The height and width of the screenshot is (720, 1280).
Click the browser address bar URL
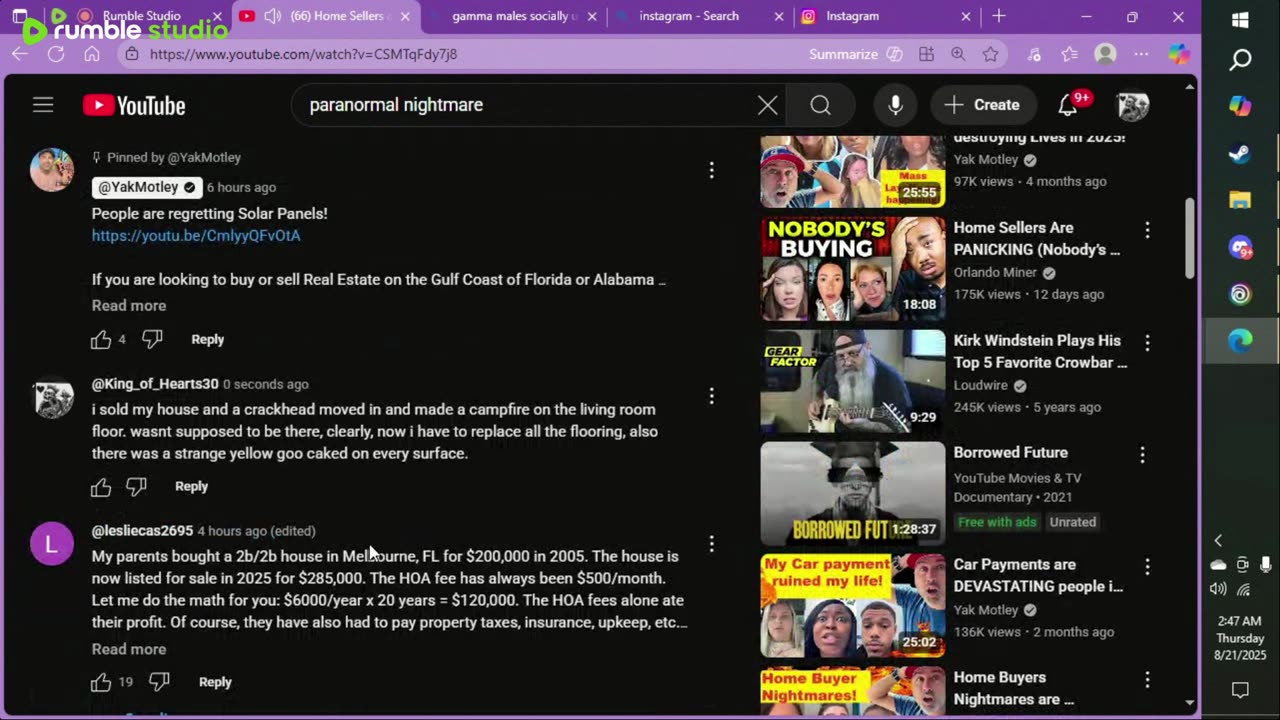coord(303,54)
